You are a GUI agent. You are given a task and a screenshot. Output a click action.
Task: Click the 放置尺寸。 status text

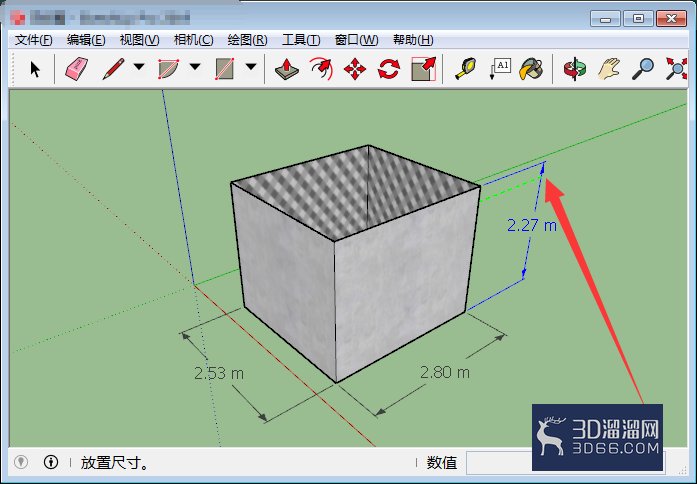[115, 463]
